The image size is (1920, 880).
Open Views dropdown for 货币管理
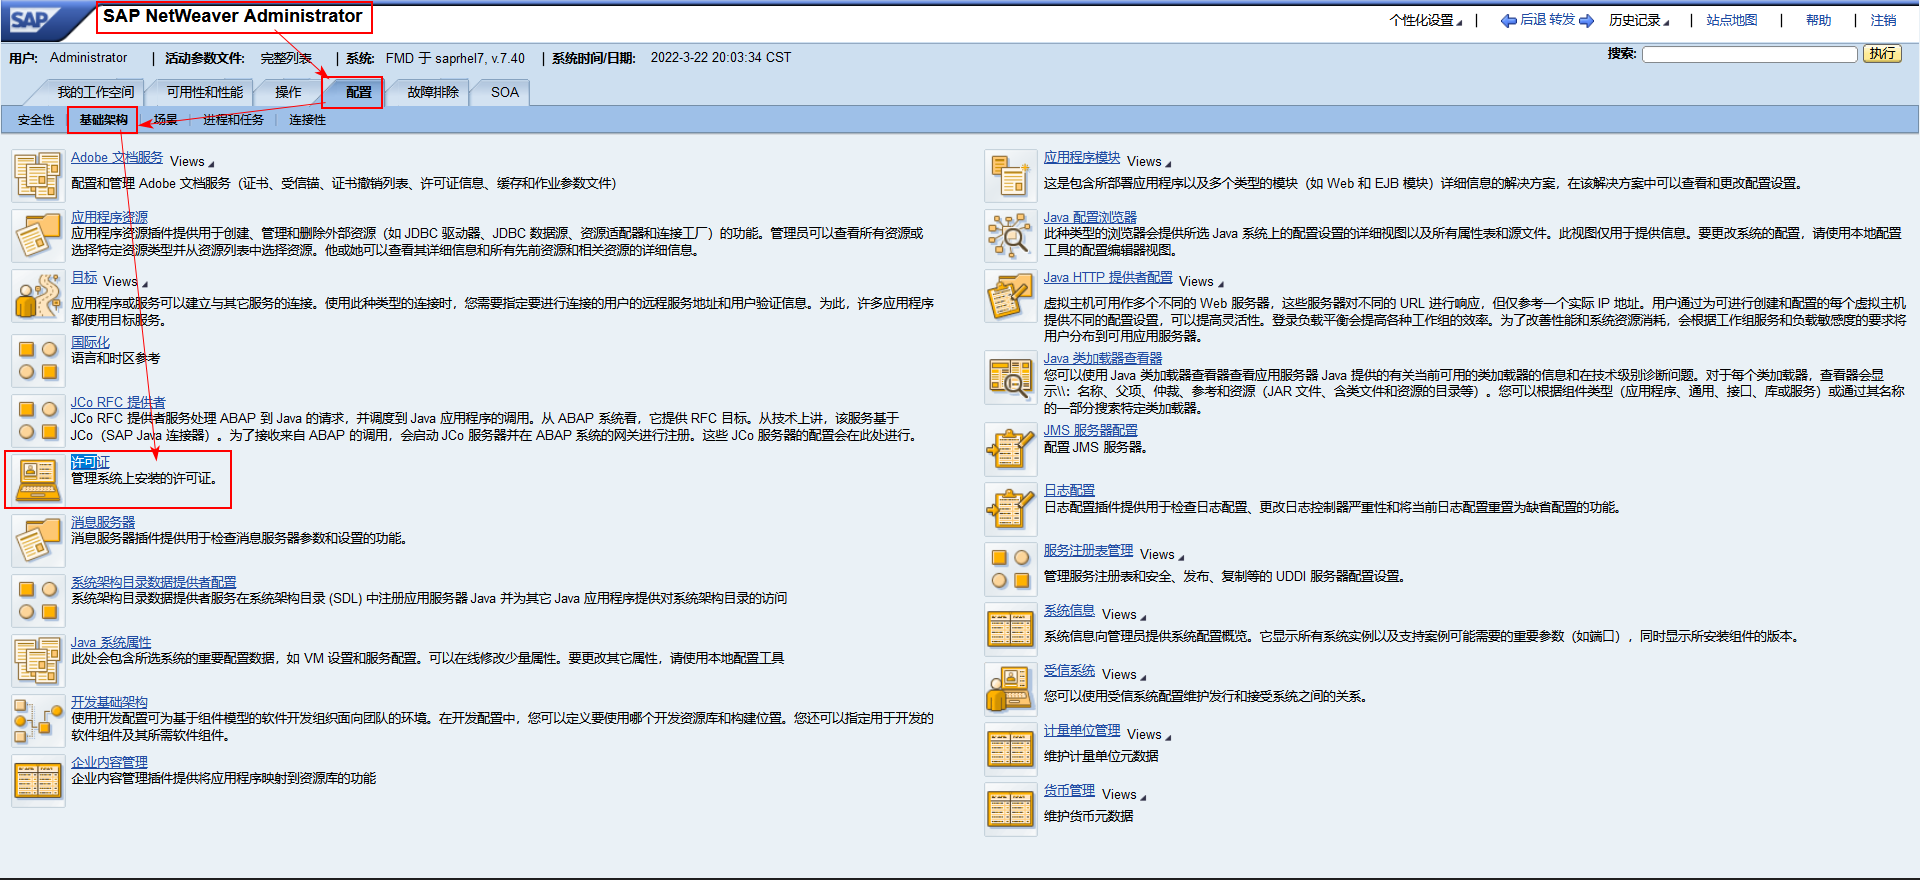tap(1124, 795)
